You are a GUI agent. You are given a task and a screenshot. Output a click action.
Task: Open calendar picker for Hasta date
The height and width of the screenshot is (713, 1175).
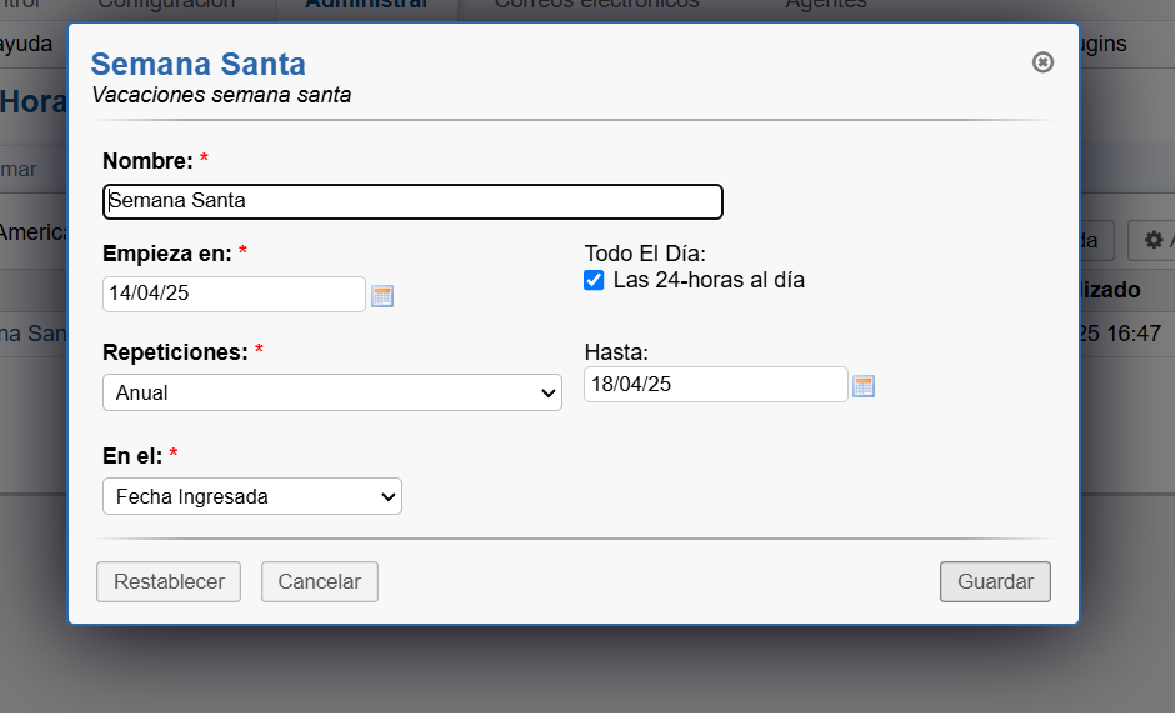pyautogui.click(x=863, y=386)
